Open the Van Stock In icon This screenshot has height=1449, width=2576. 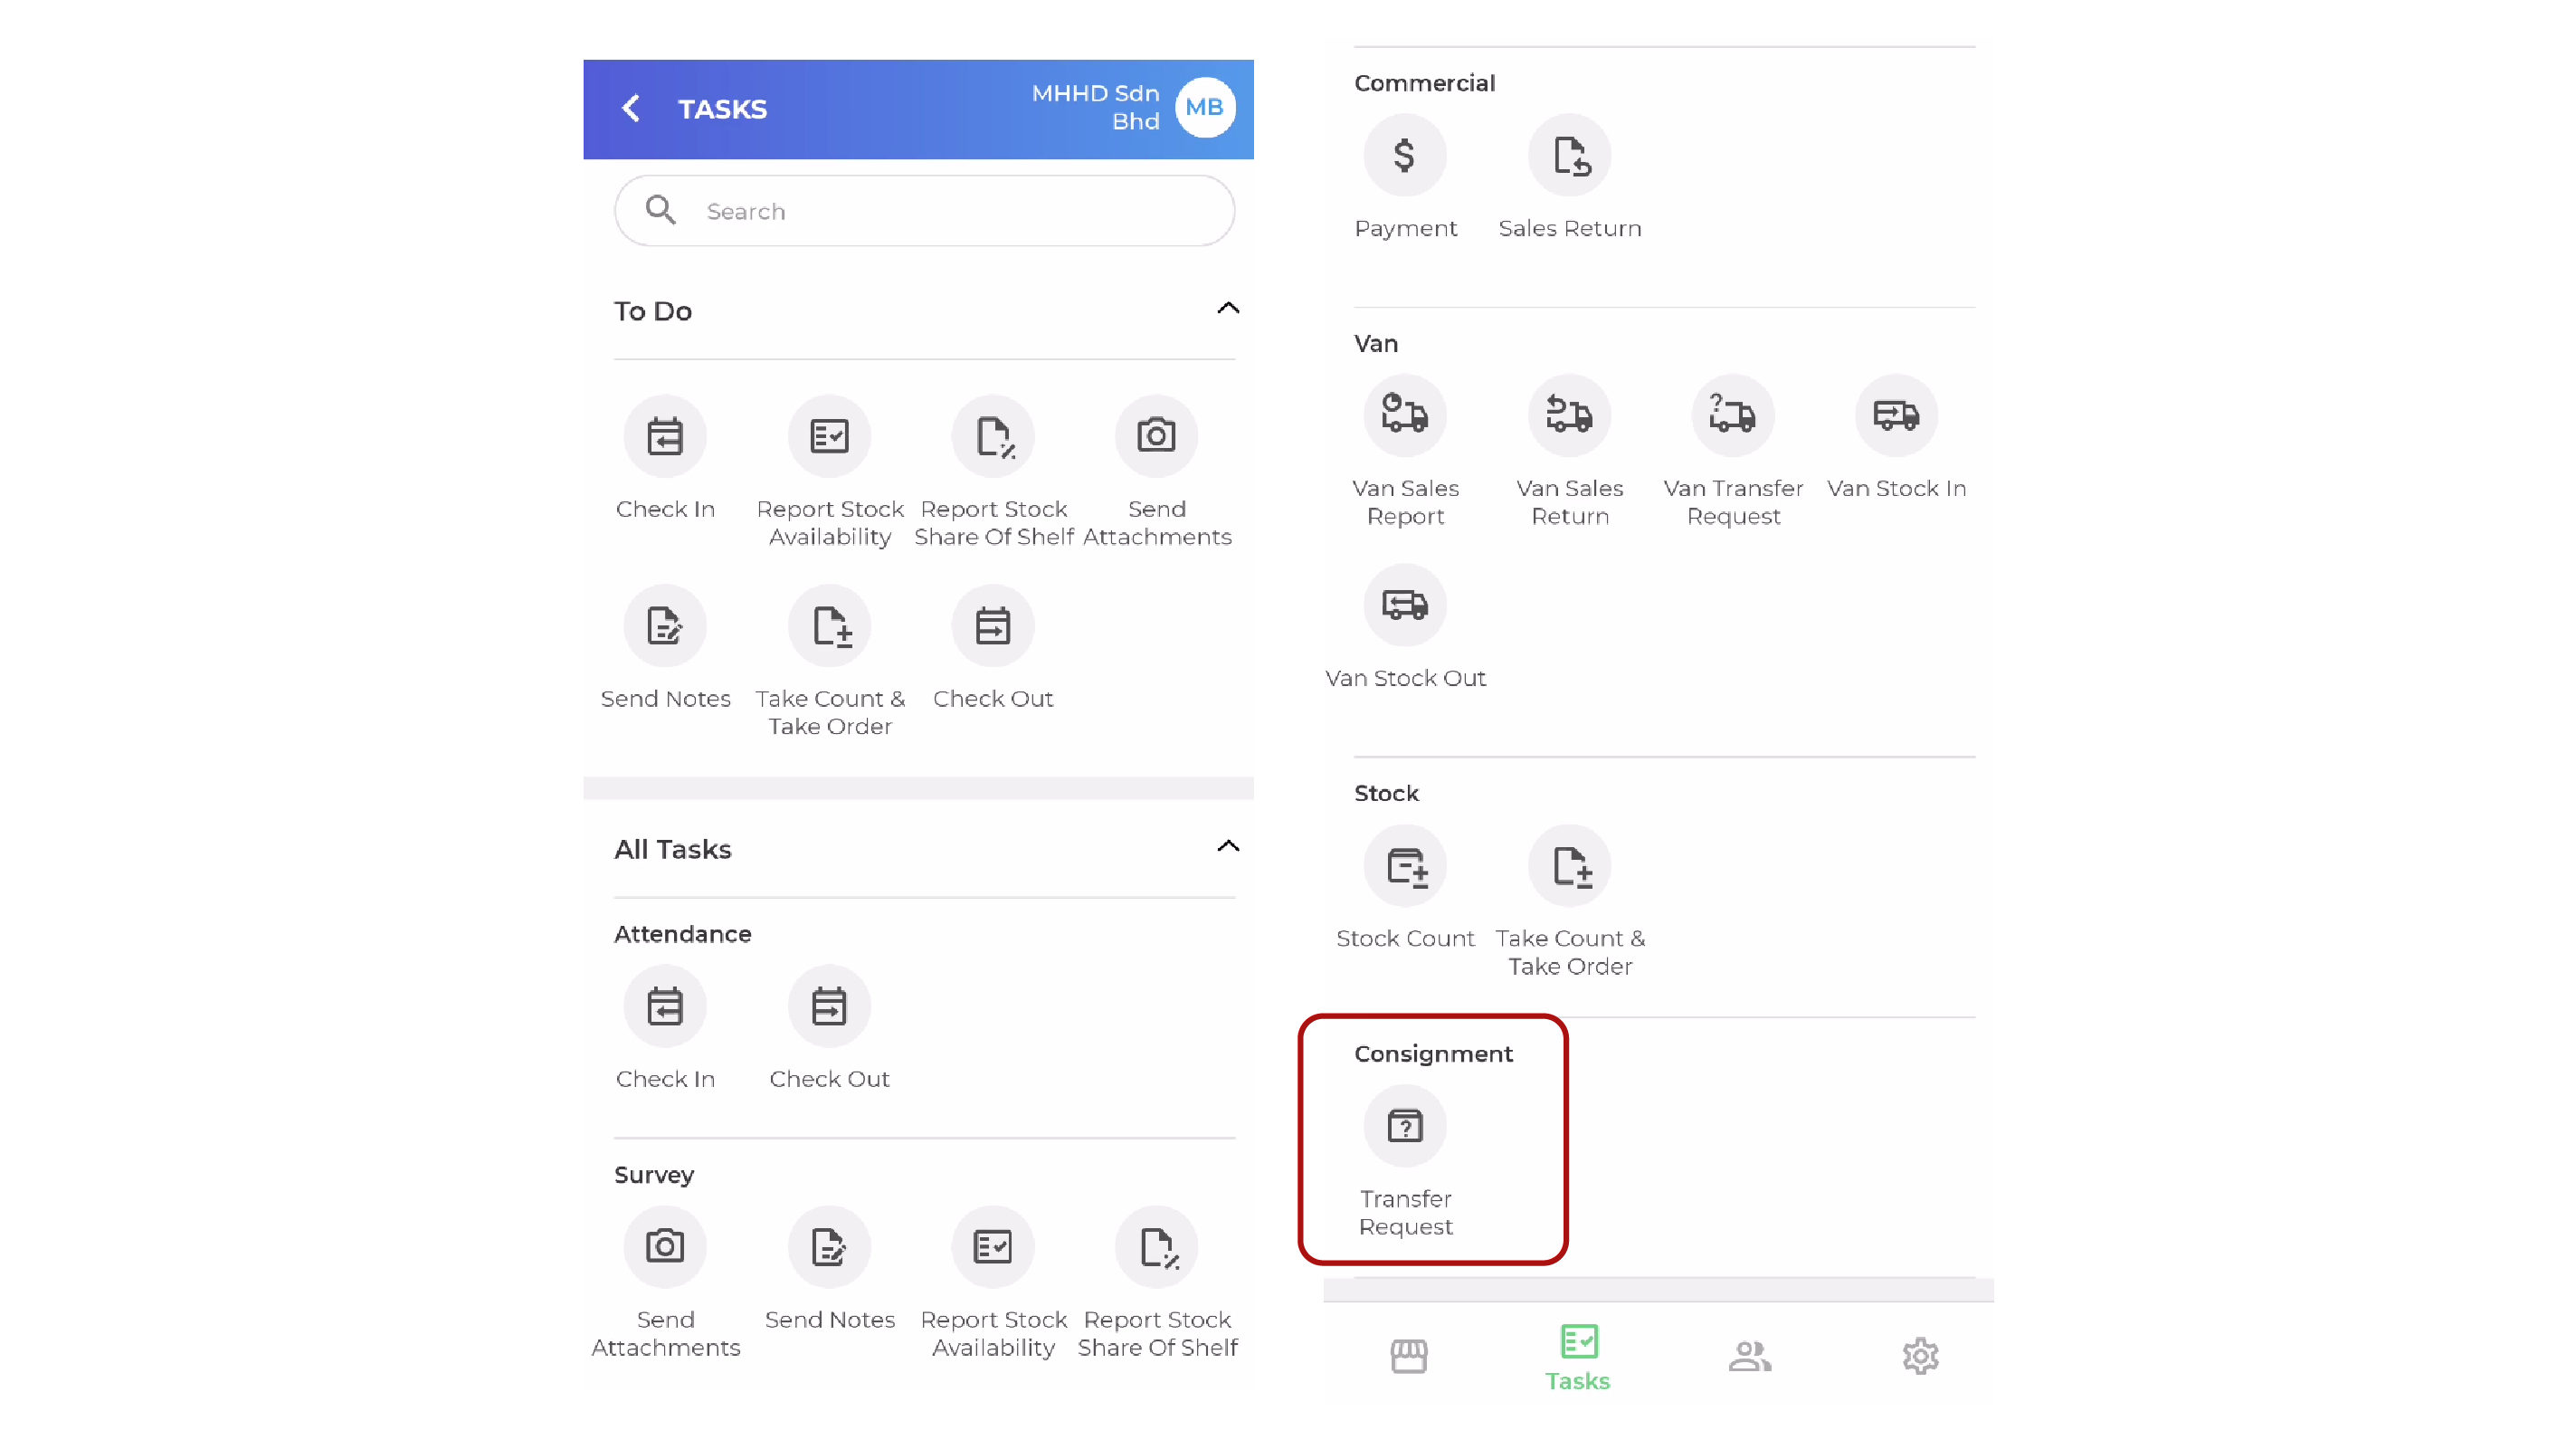click(x=1896, y=415)
